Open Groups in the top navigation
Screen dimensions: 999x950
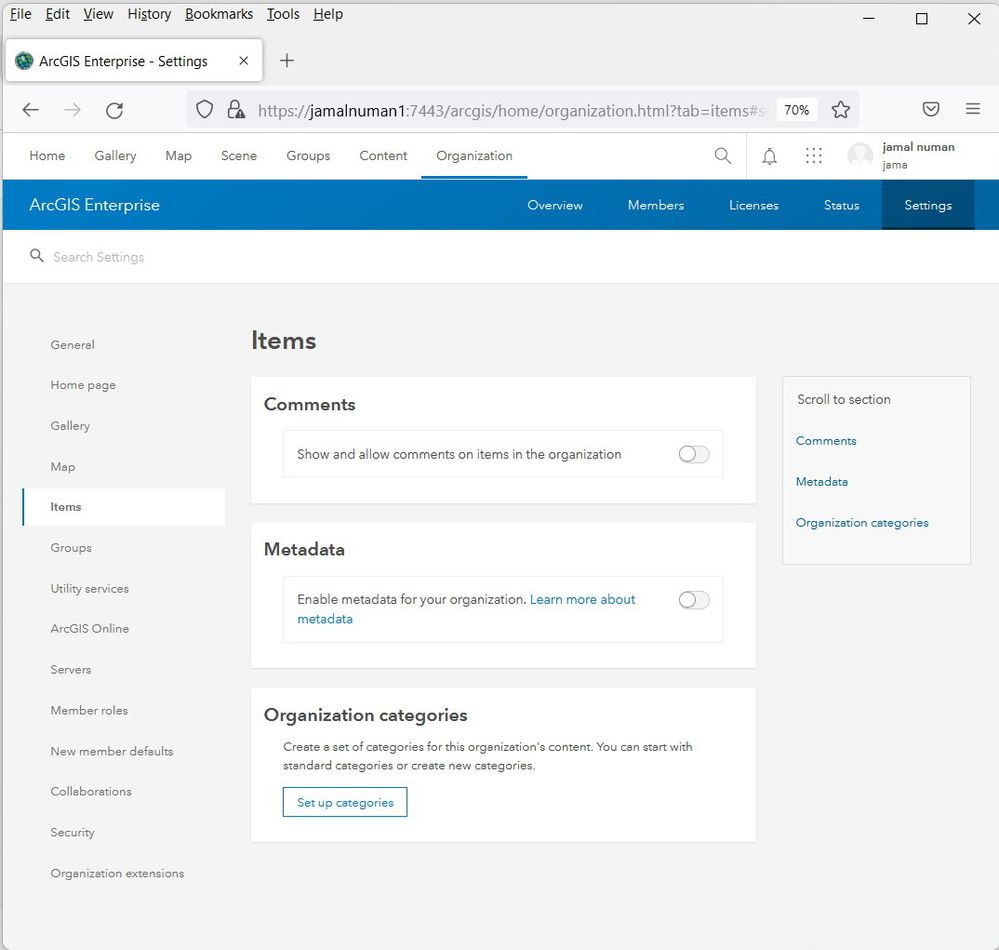[x=308, y=155]
